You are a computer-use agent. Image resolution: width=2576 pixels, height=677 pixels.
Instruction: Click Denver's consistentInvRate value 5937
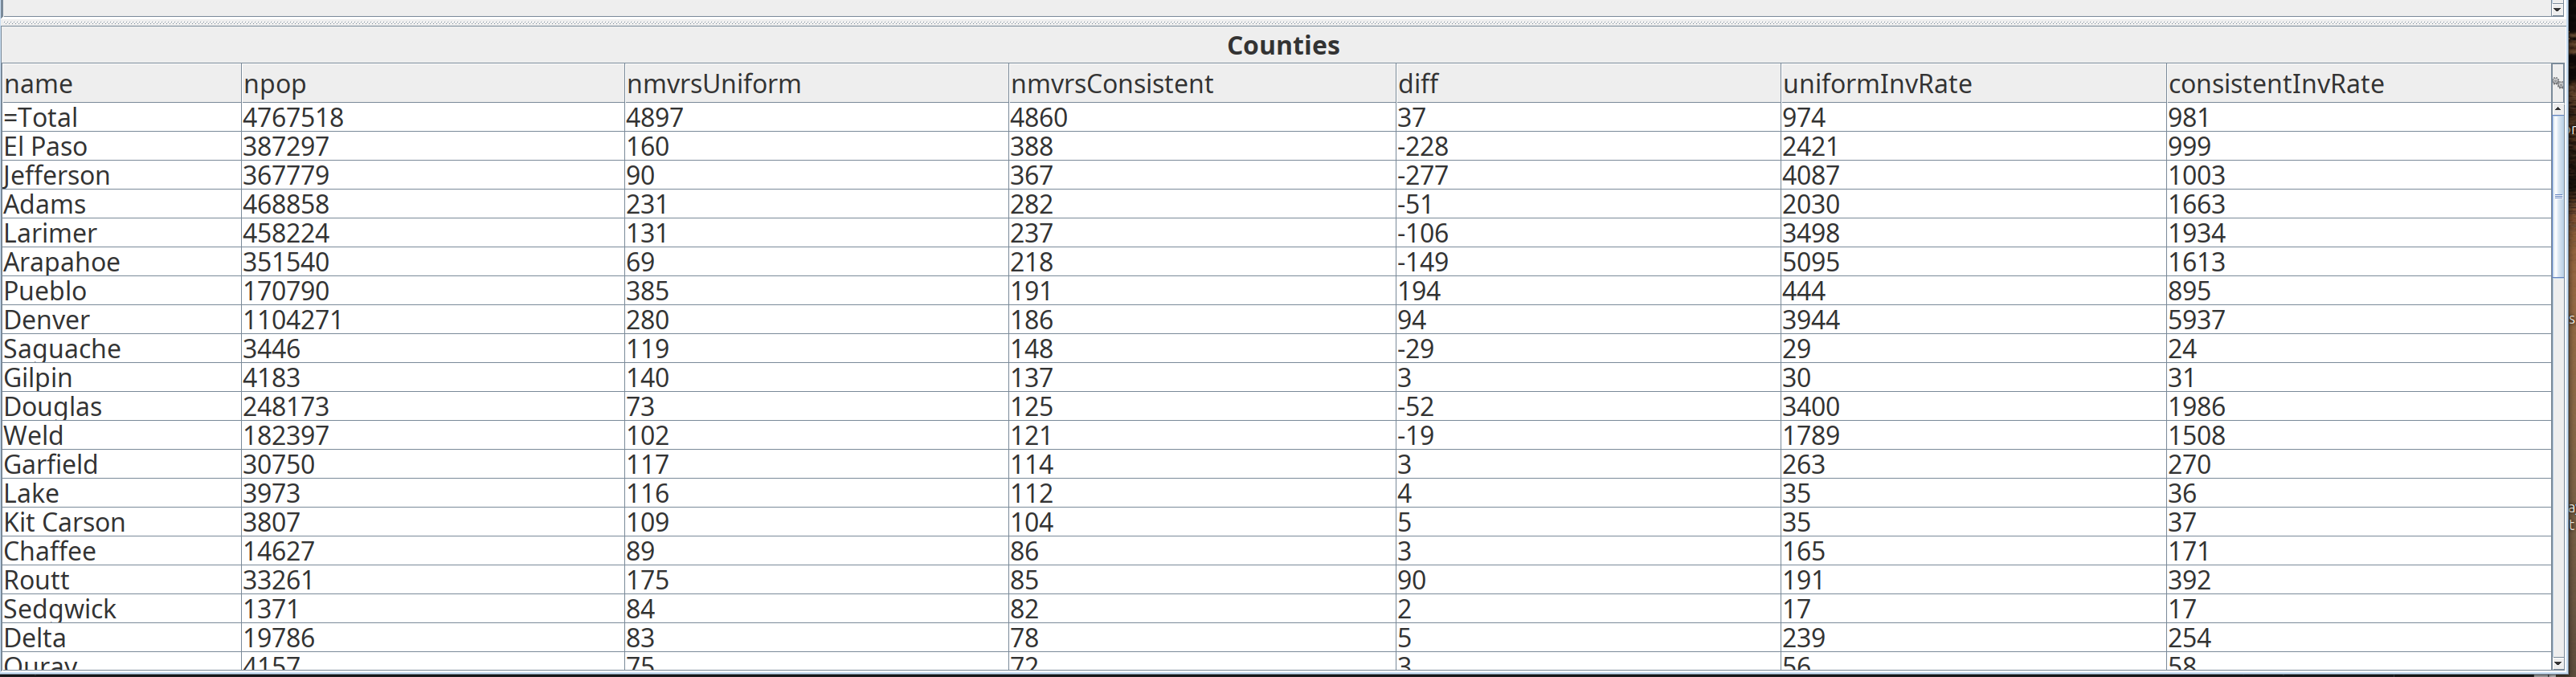(2358, 321)
